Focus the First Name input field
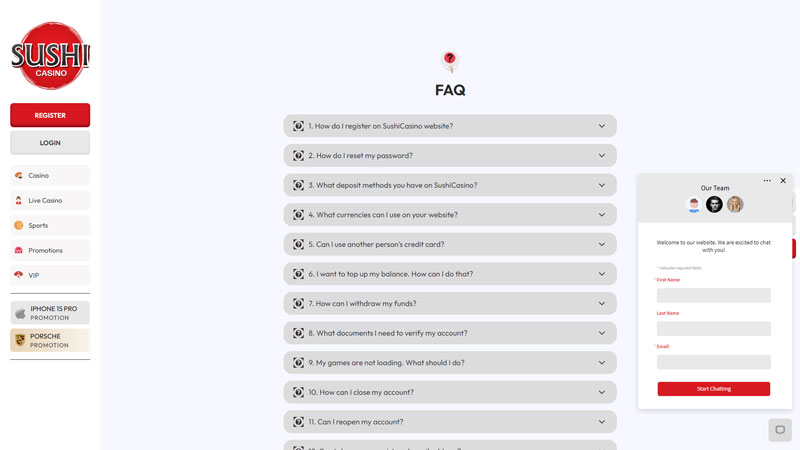This screenshot has height=450, width=800. (713, 295)
